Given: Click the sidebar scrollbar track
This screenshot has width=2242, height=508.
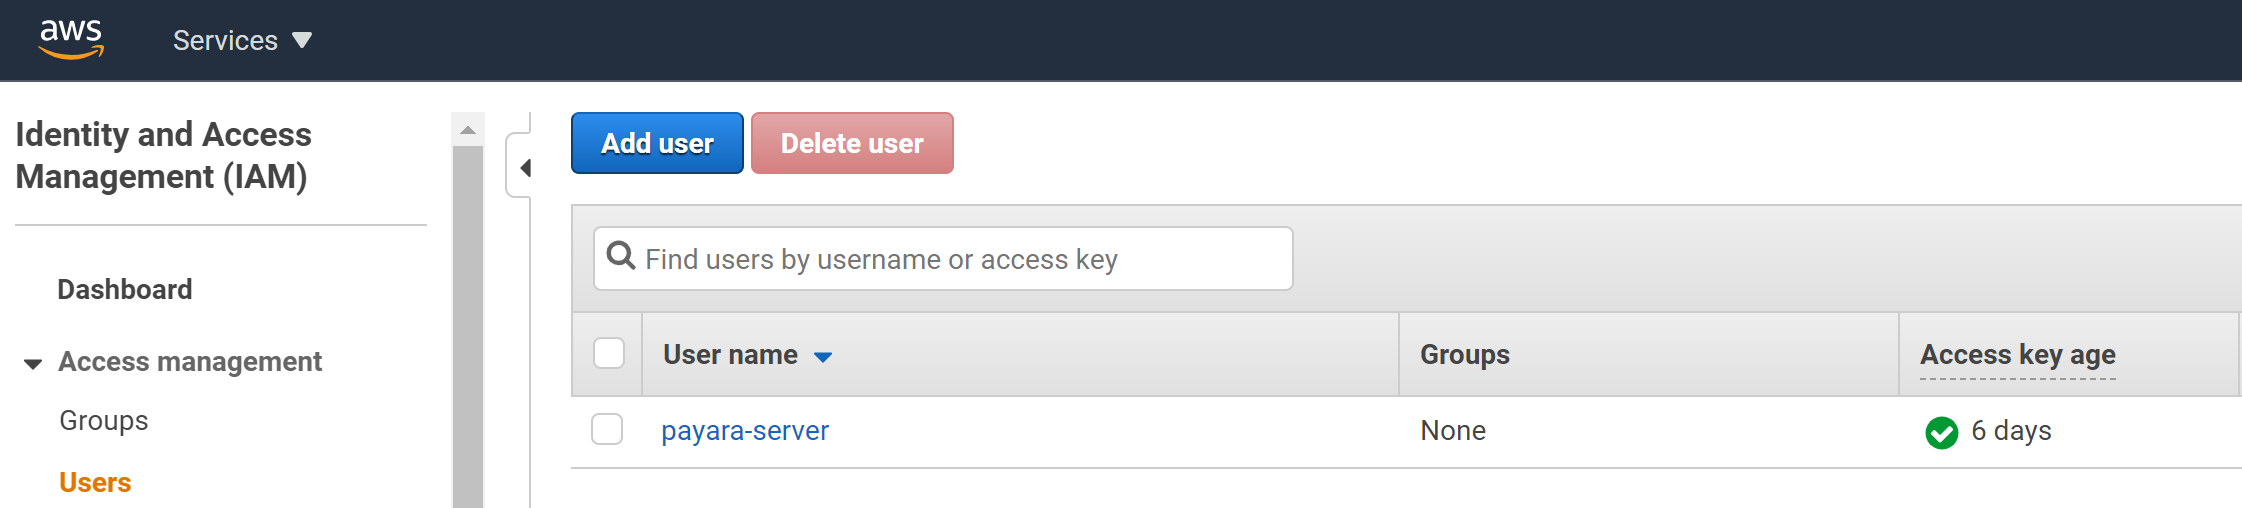Looking at the screenshot, I should pyautogui.click(x=467, y=330).
